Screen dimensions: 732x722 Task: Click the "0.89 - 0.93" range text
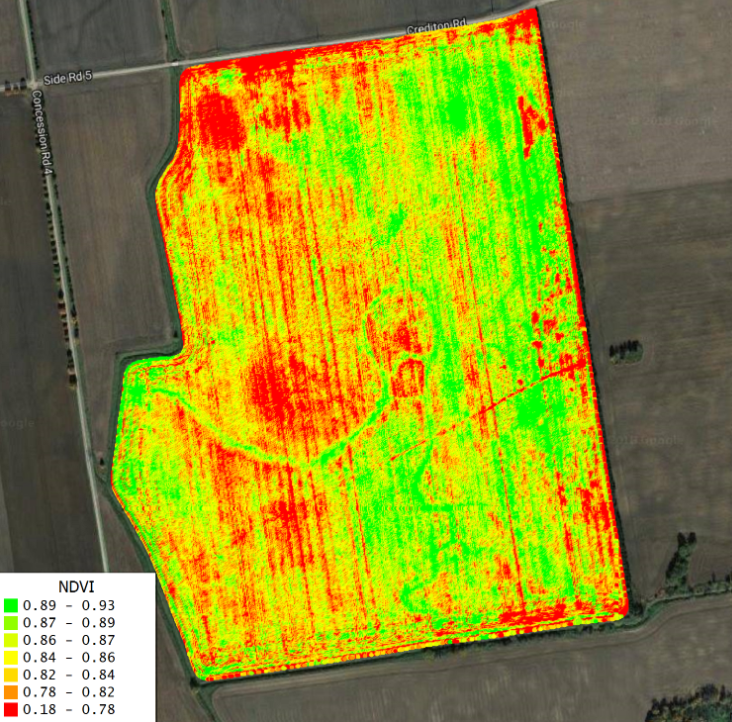(x=68, y=605)
